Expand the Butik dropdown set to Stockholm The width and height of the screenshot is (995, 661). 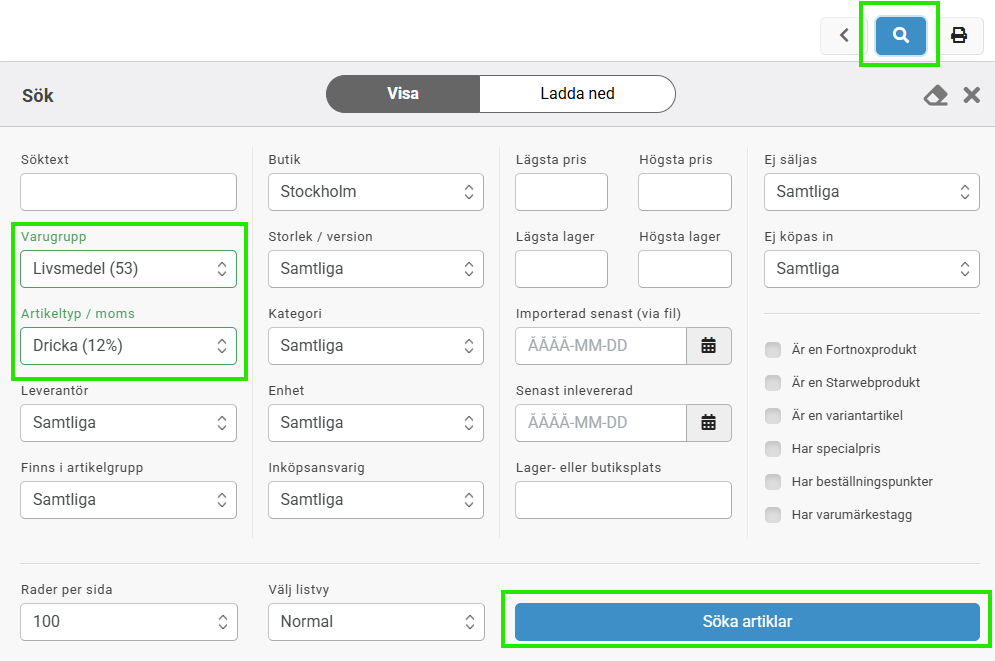(x=375, y=192)
